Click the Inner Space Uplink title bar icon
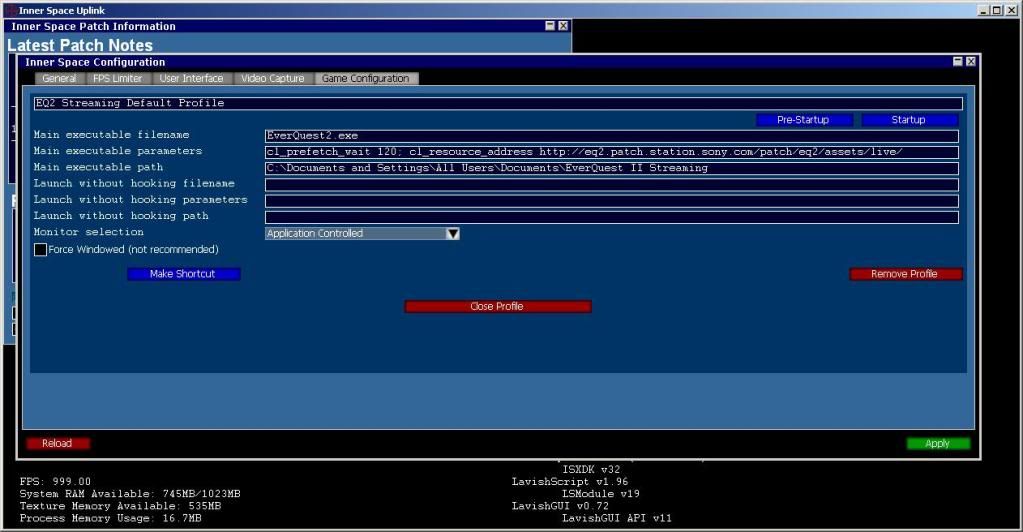The image size is (1023, 532). pyautogui.click(x=9, y=10)
